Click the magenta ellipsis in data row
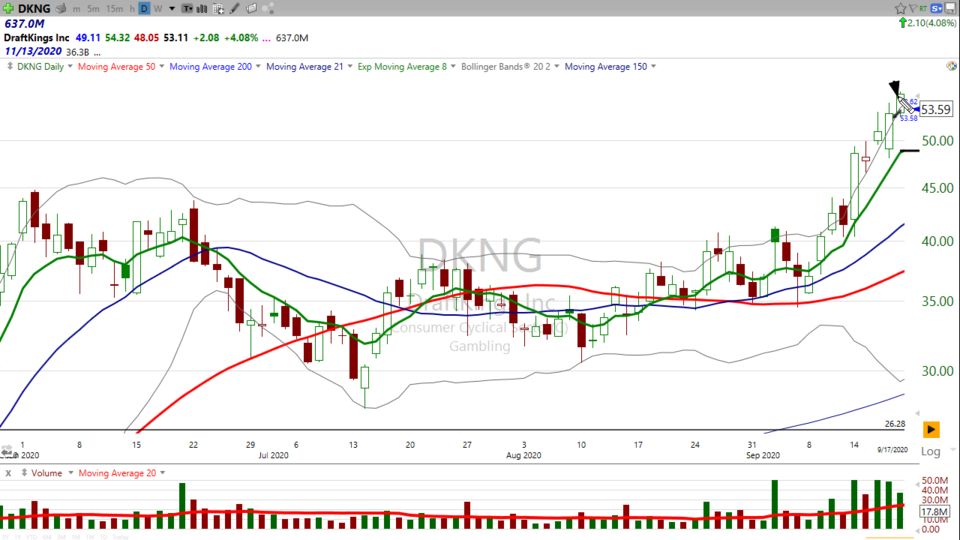This screenshot has height=540, width=960. (x=266, y=38)
